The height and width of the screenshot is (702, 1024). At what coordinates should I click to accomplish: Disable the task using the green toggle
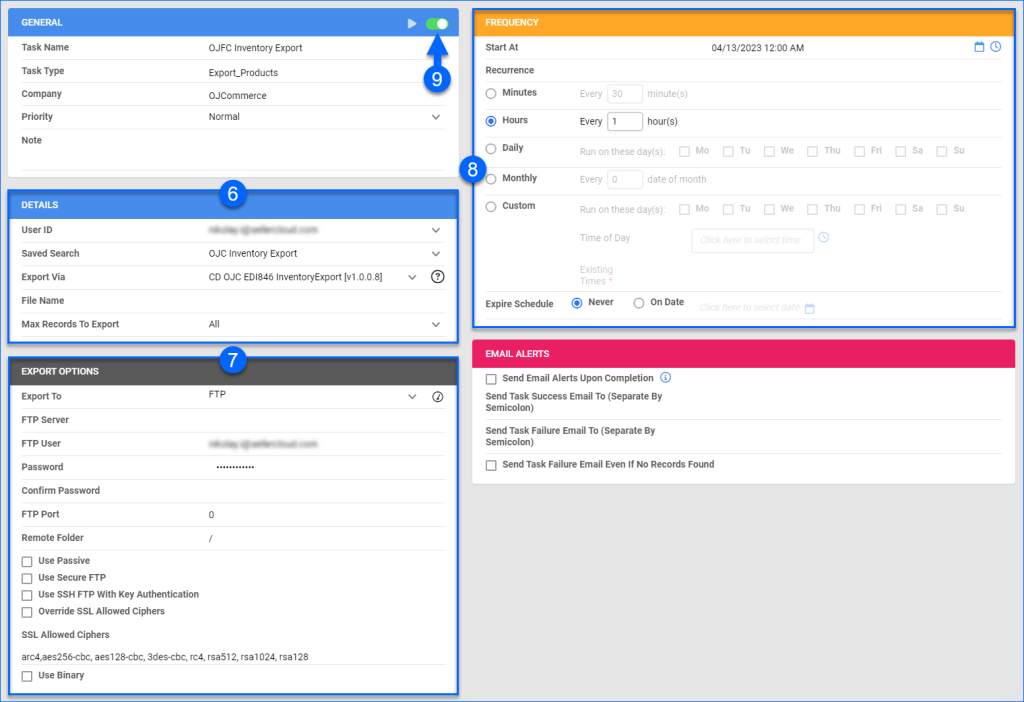pyautogui.click(x=438, y=22)
